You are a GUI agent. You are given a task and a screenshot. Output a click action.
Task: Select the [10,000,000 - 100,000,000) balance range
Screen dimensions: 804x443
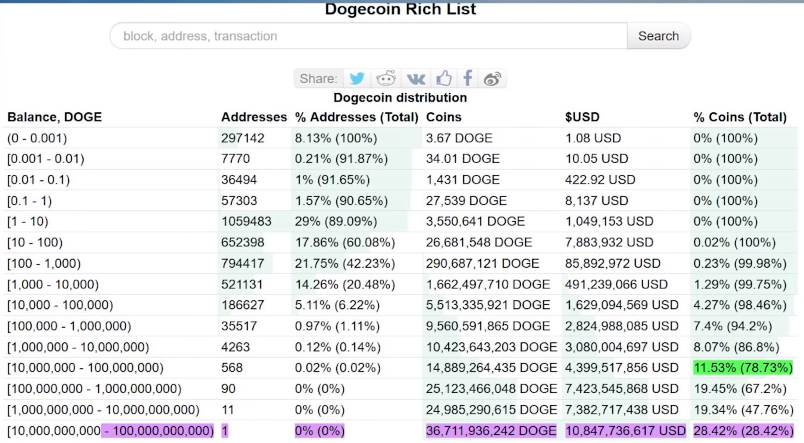pos(85,368)
